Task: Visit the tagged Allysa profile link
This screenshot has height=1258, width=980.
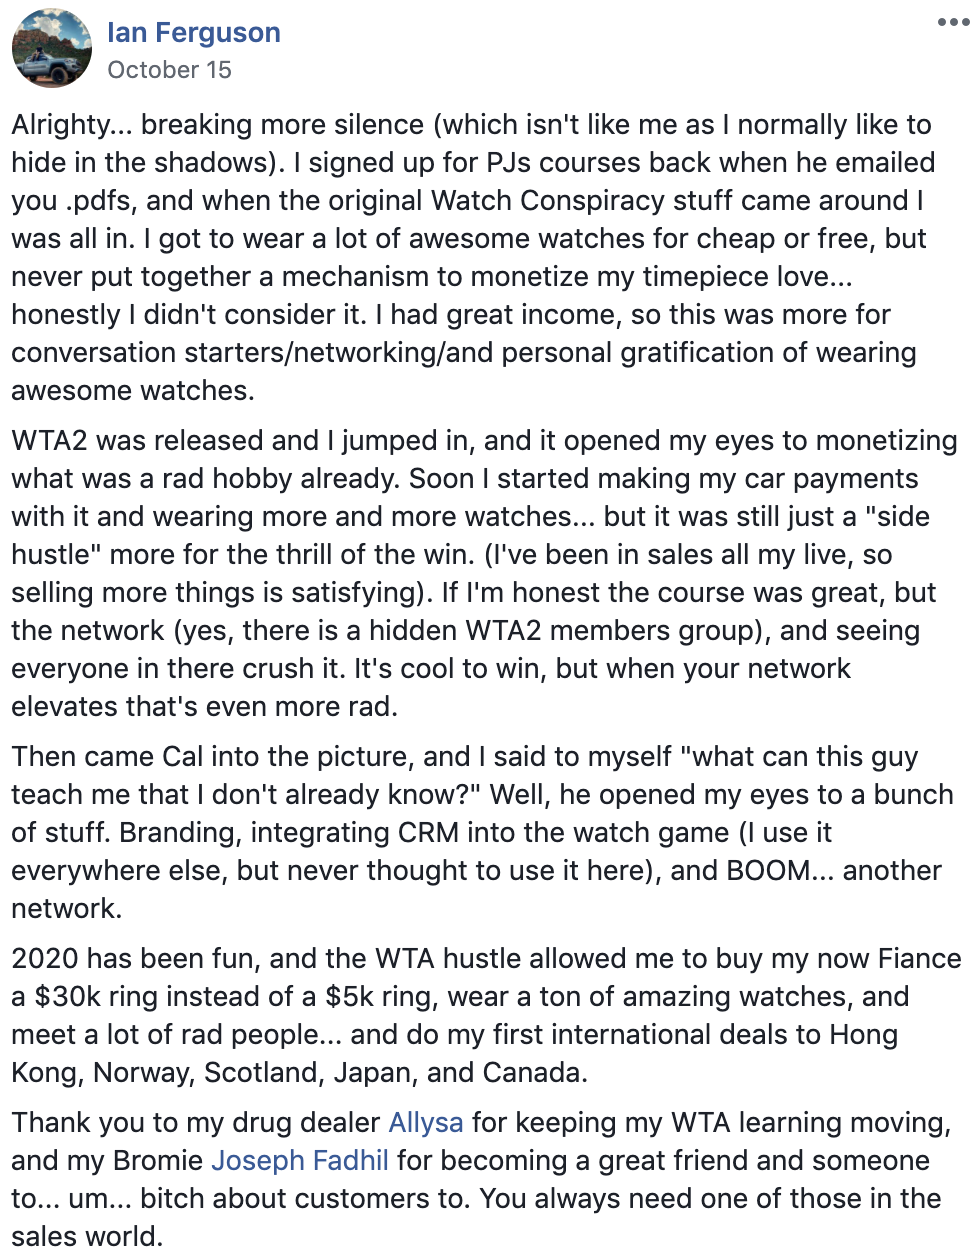Action: (426, 1122)
